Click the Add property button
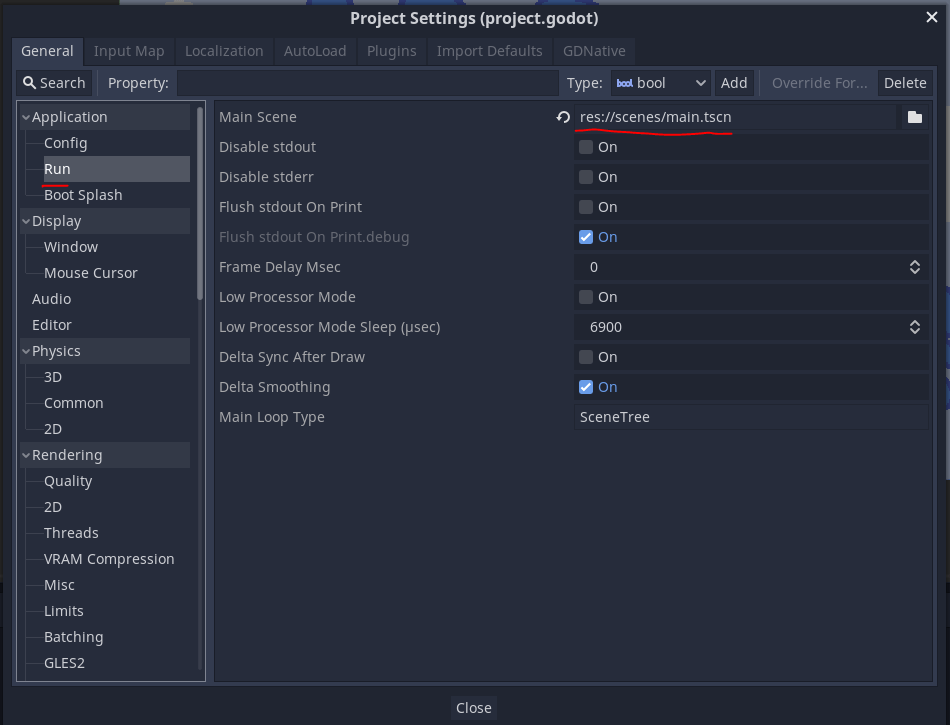The width and height of the screenshot is (950, 725). pyautogui.click(x=734, y=83)
